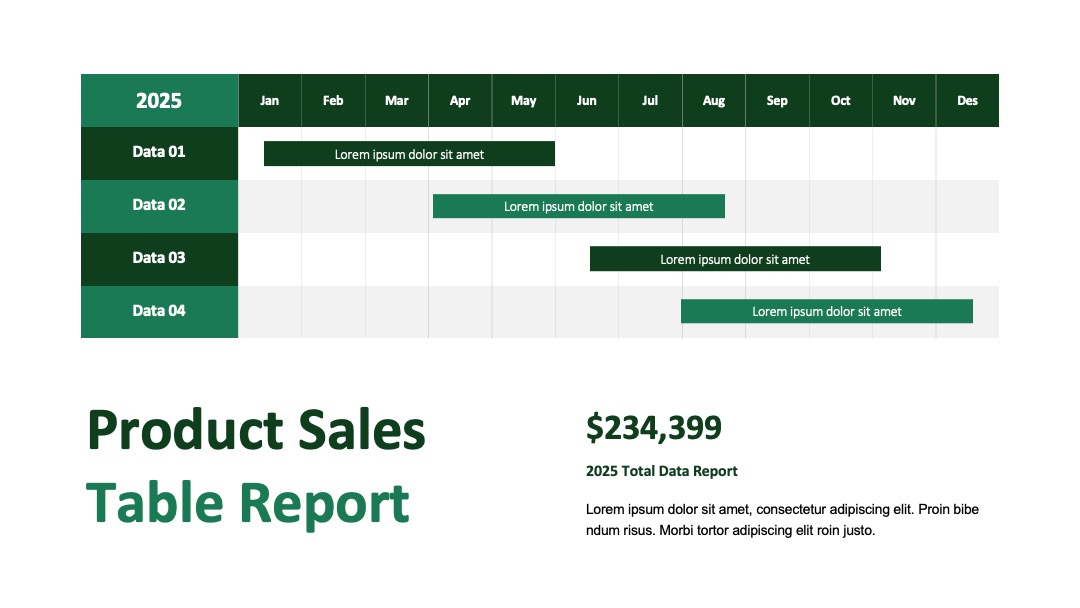This screenshot has height=608, width=1080.
Task: Click the Oct month header cell
Action: click(x=840, y=101)
